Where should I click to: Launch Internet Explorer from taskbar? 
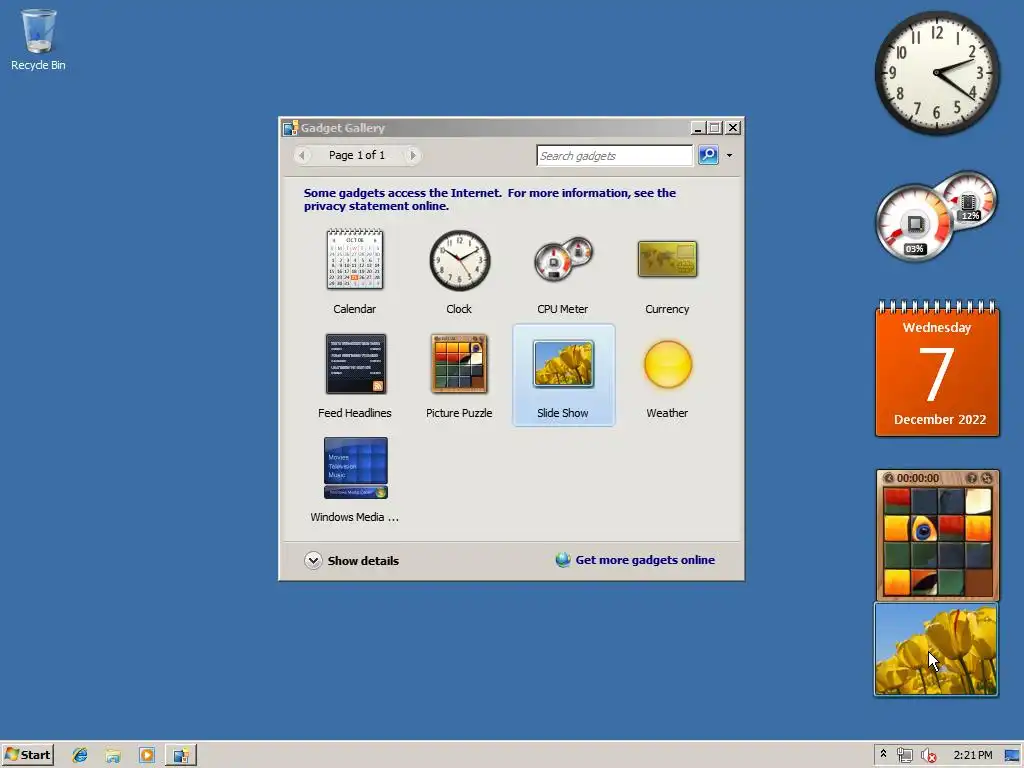point(80,756)
